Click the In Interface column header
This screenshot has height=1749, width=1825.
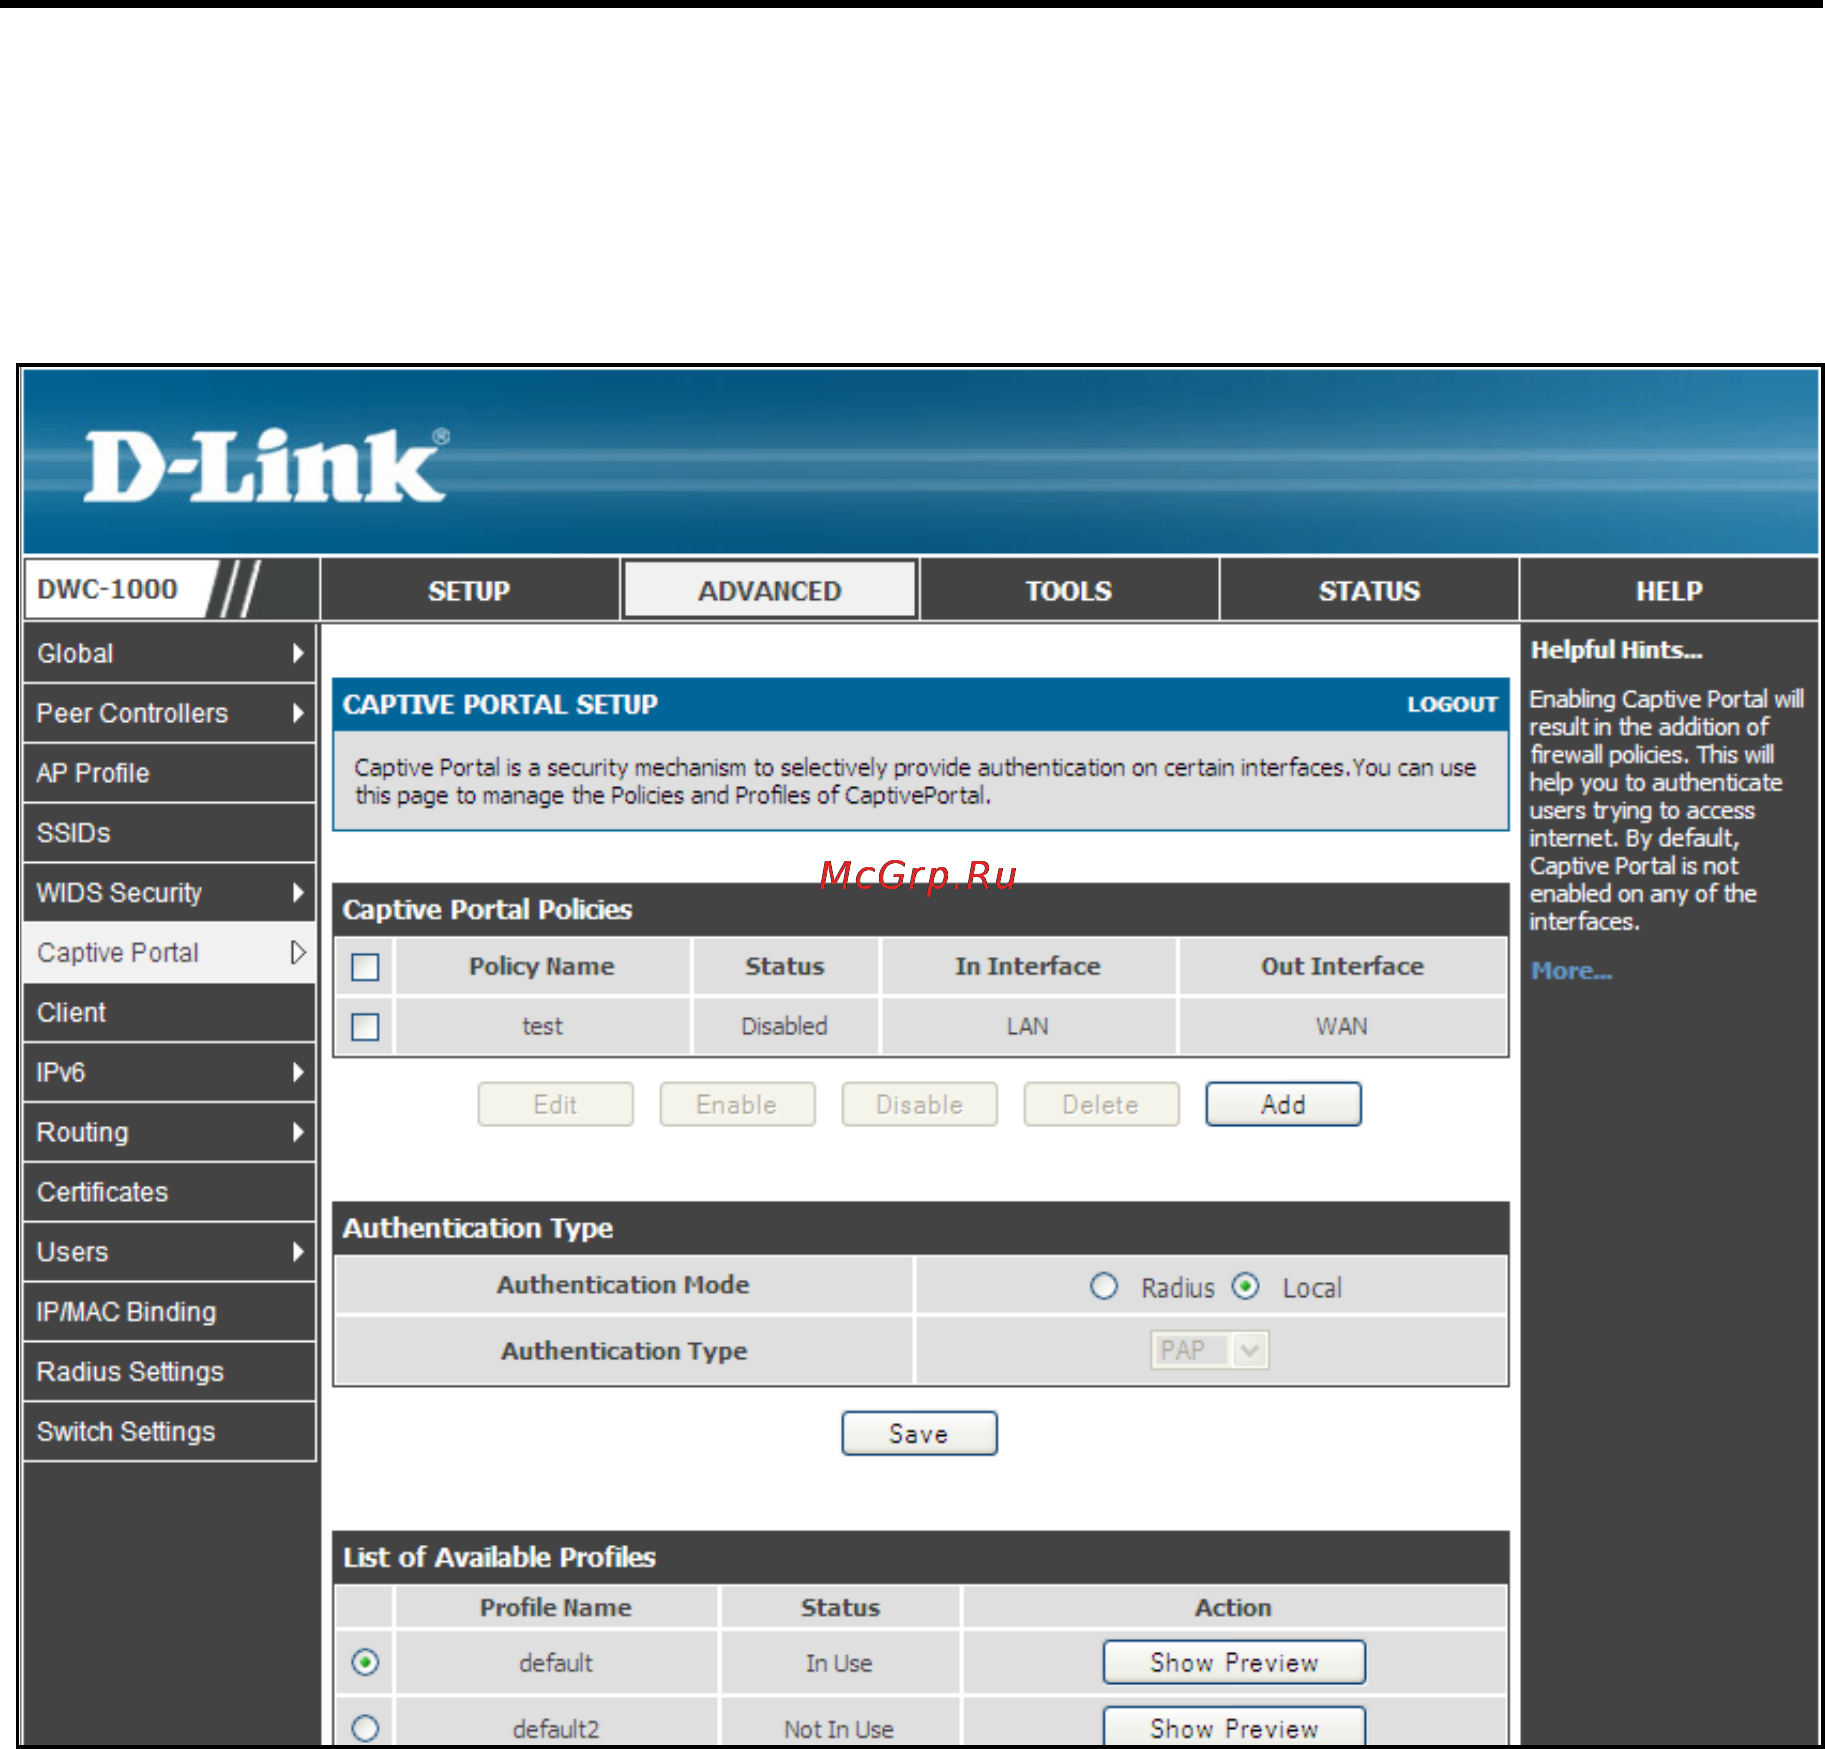click(x=1028, y=966)
